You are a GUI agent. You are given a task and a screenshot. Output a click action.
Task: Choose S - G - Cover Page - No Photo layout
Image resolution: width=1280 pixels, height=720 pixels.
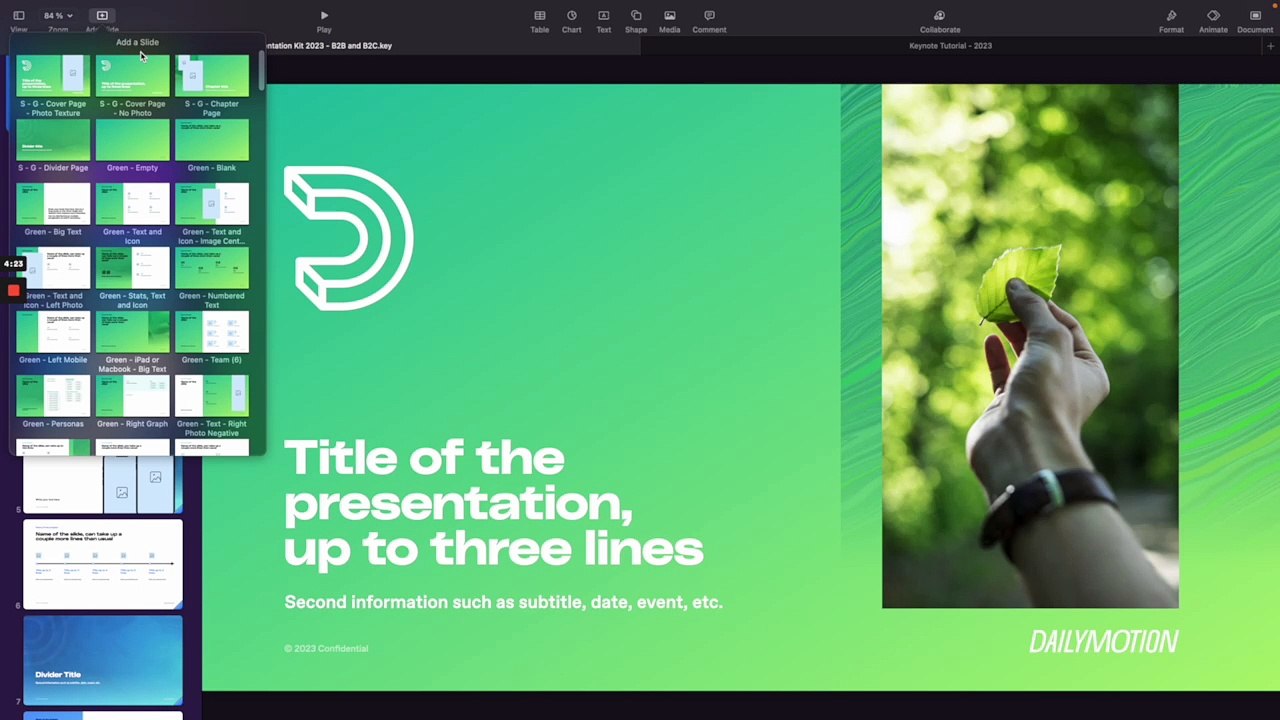point(132,76)
